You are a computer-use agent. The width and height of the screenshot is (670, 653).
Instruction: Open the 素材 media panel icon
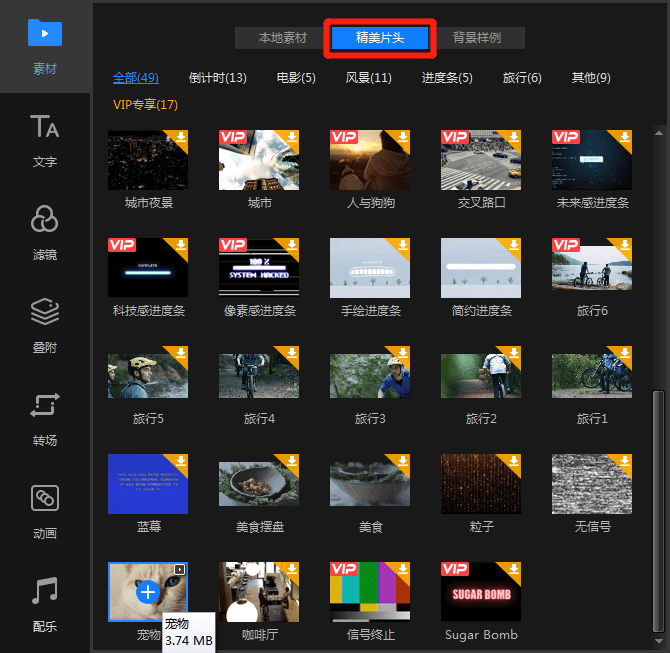(x=45, y=33)
